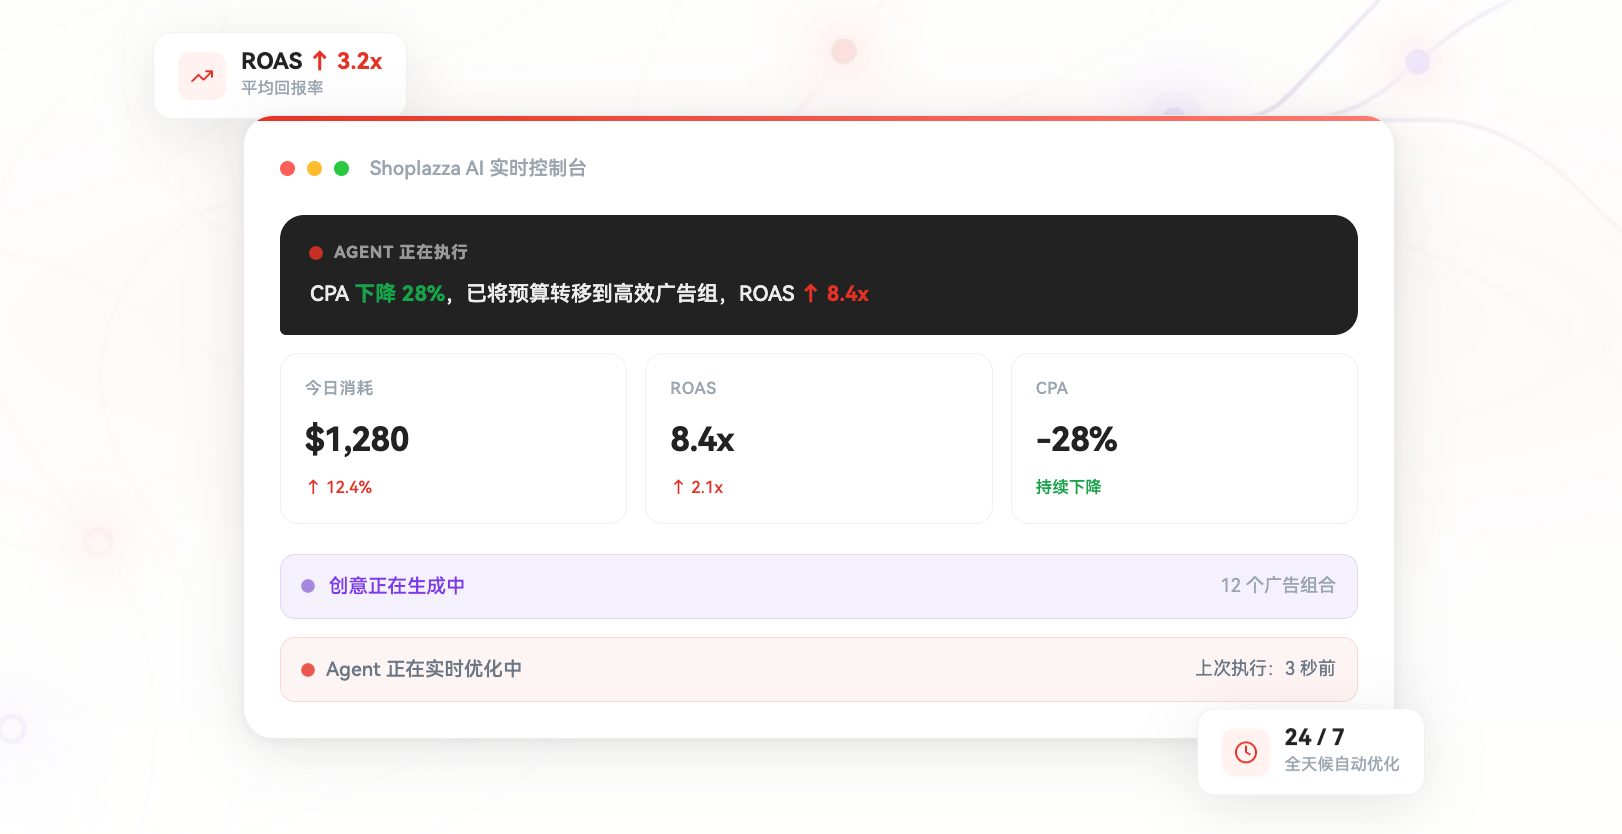
Task: Click 上次执行: 3 秒前 timestamp
Action: pos(1266,668)
